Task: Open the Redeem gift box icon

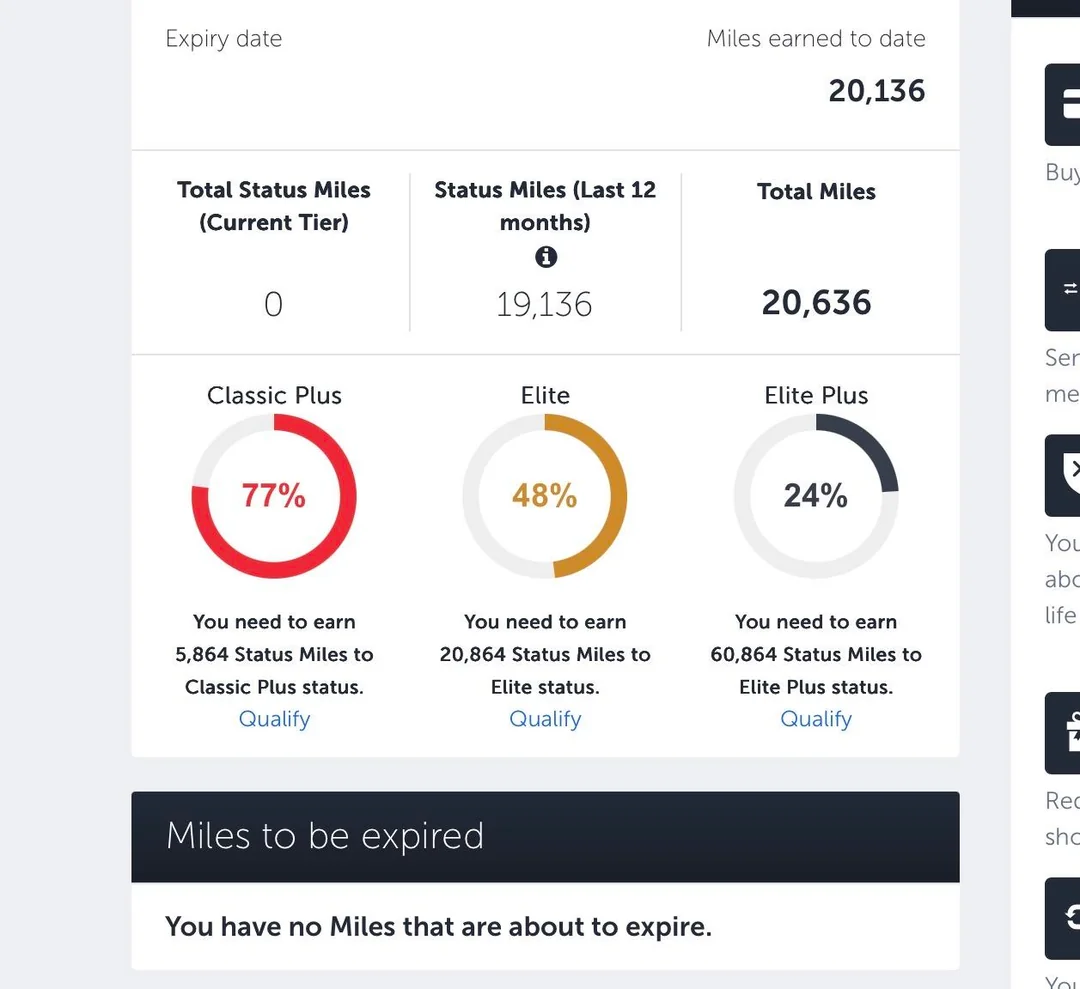Action: click(x=1064, y=733)
